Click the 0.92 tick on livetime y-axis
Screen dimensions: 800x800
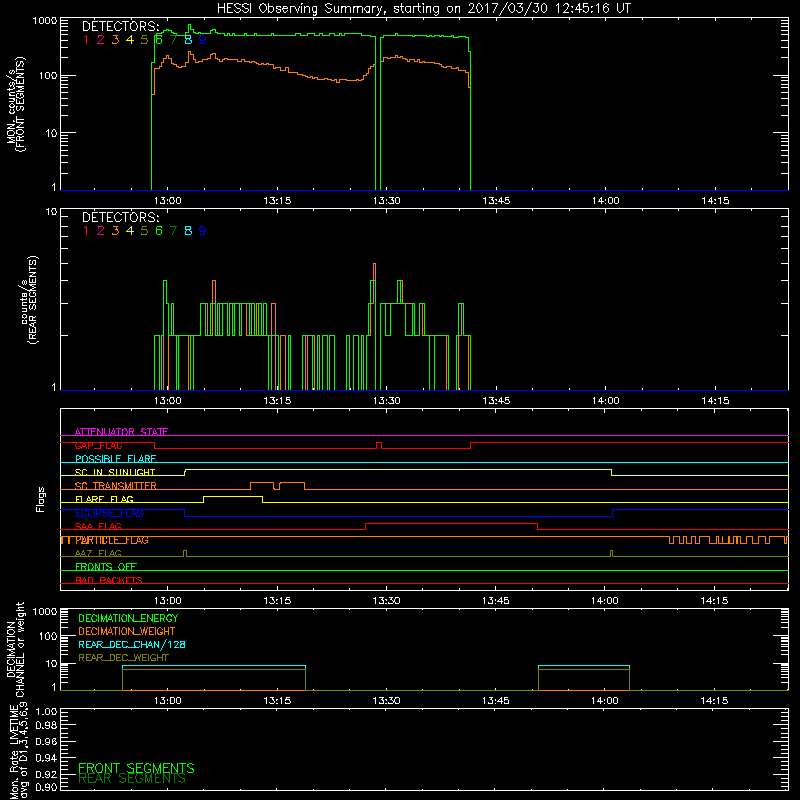coord(46,774)
